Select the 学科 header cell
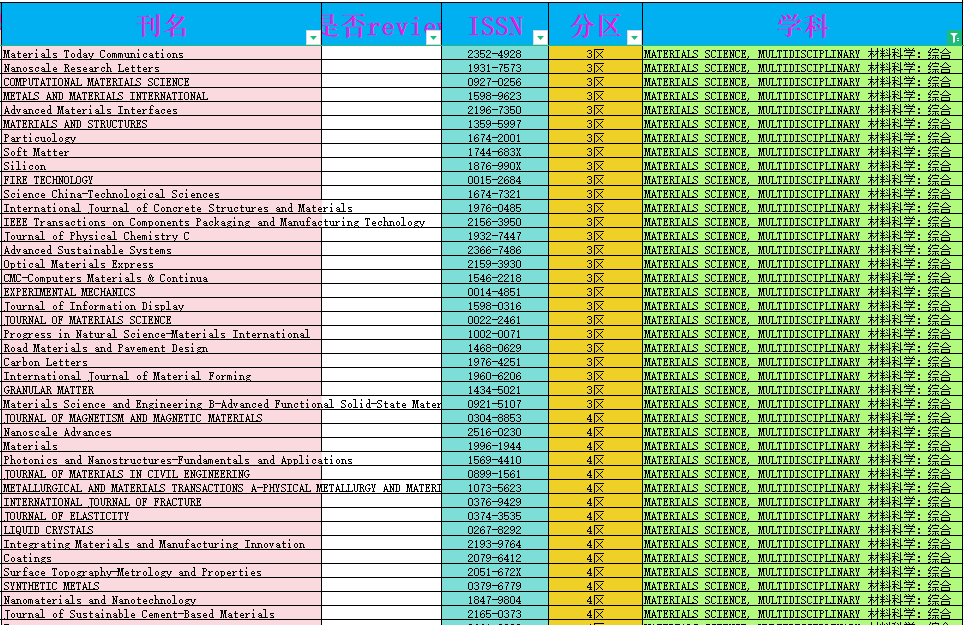 [x=802, y=25]
